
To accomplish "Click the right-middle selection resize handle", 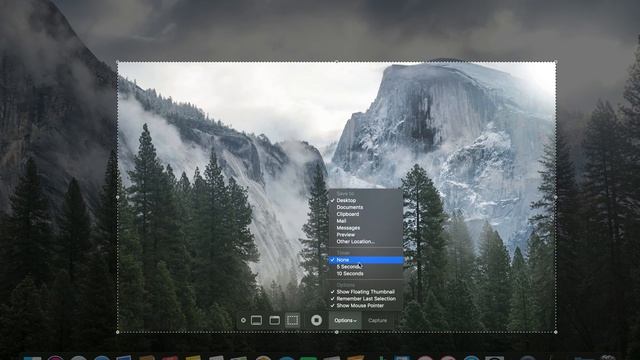I will 556,197.
